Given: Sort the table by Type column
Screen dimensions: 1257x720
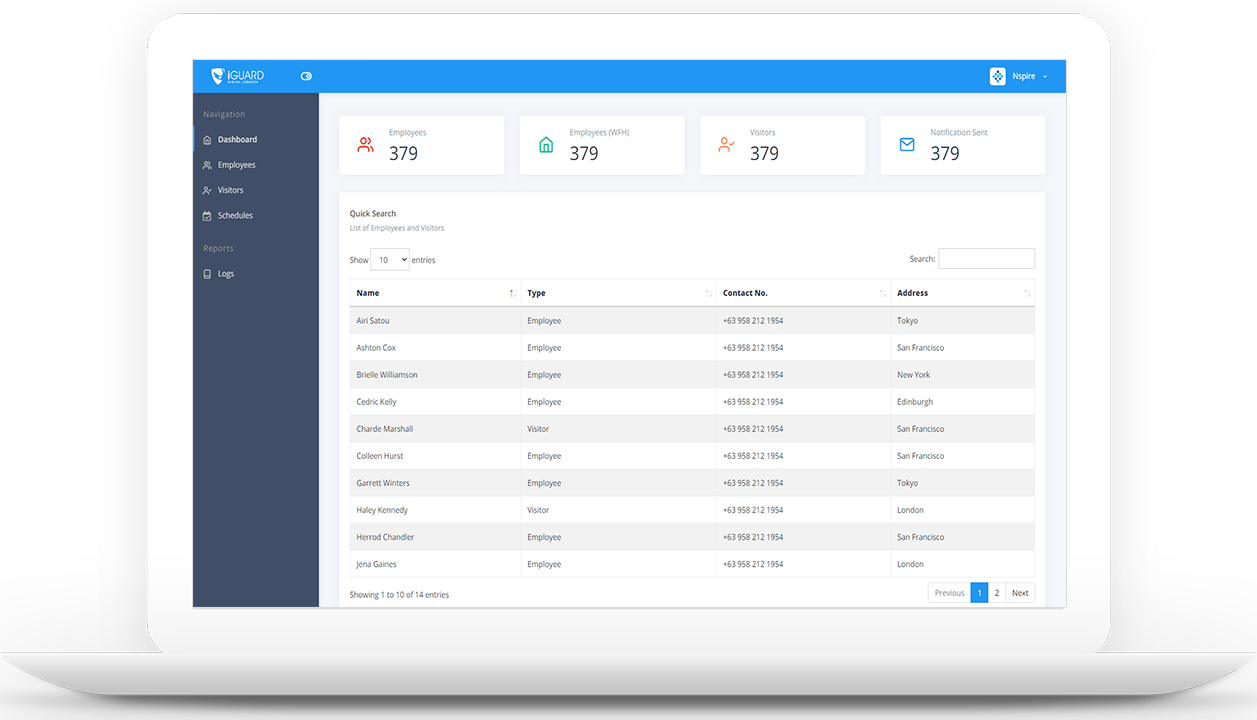Looking at the screenshot, I should click(x=618, y=293).
